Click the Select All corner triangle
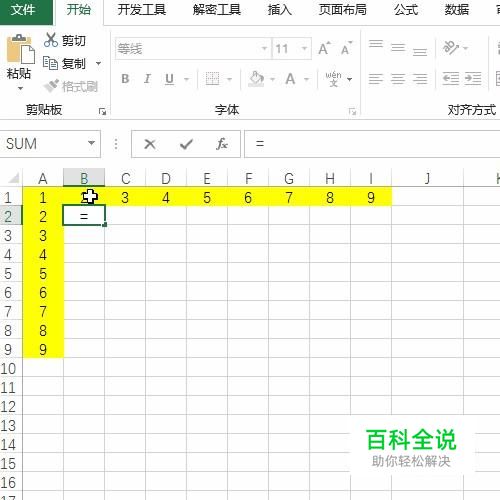The image size is (500, 500). click(13, 178)
